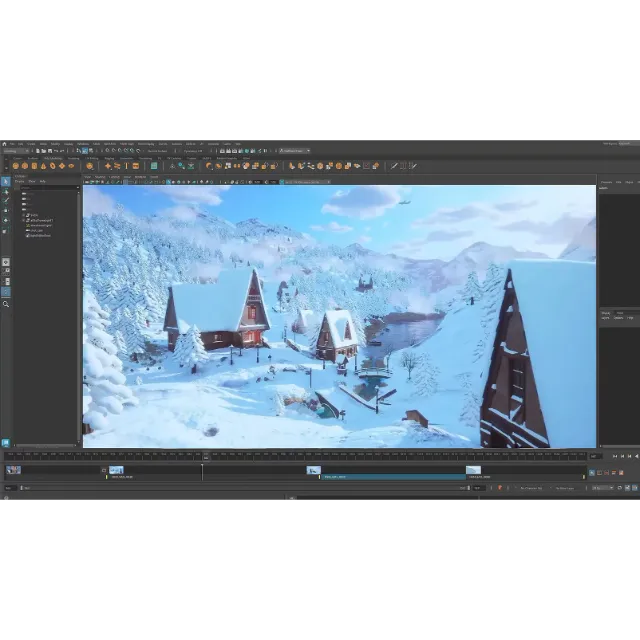The width and height of the screenshot is (640, 640).
Task: Click the pencil-shaped shelf icon
Action: 394,166
